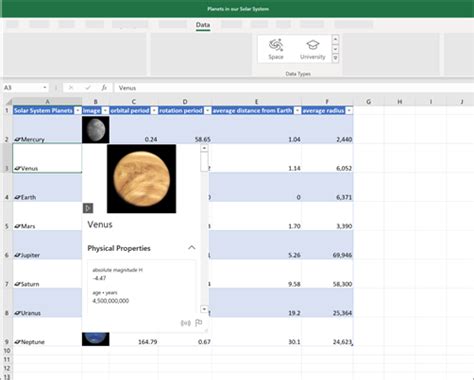Viewport: 474px width, 380px height.
Task: Click the Mercury image thumbnail
Action: (96, 130)
